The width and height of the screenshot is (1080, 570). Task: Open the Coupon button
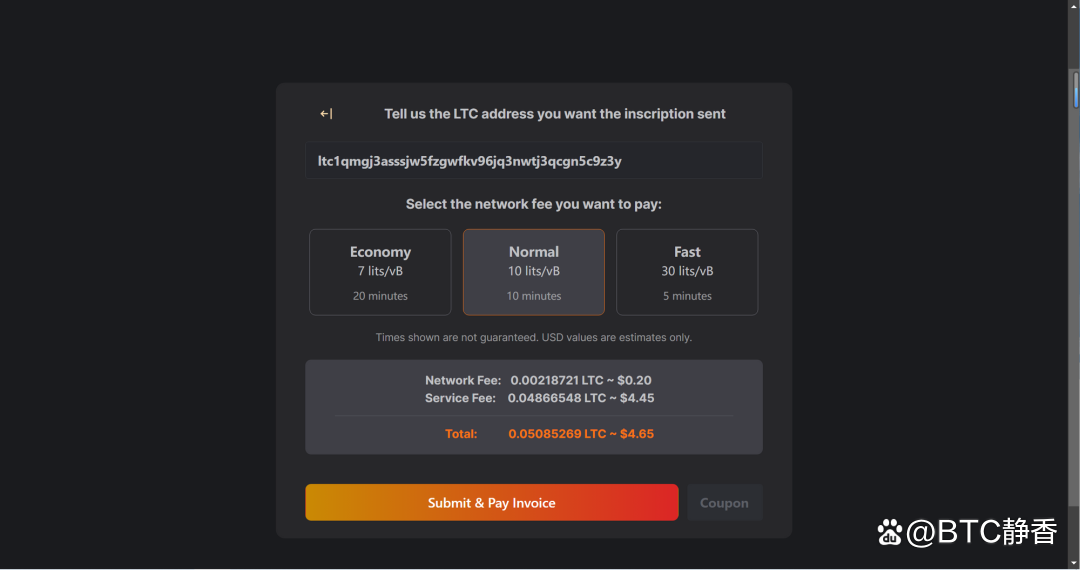point(724,503)
